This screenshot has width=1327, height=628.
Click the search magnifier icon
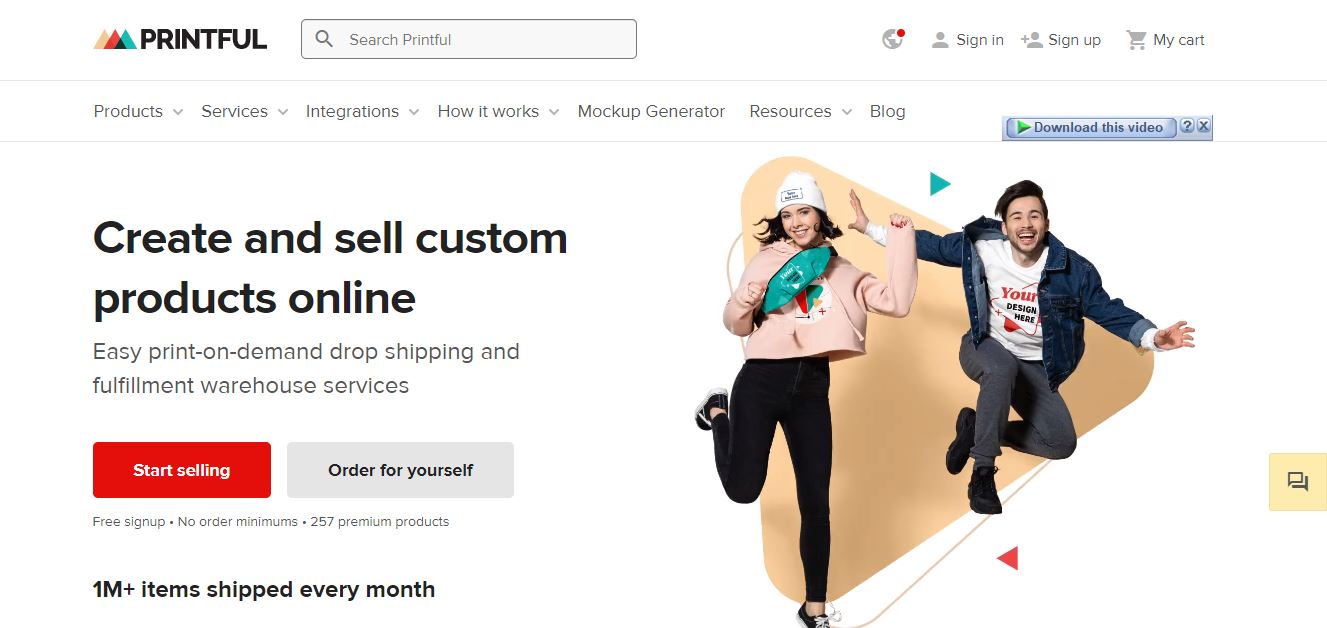[324, 39]
